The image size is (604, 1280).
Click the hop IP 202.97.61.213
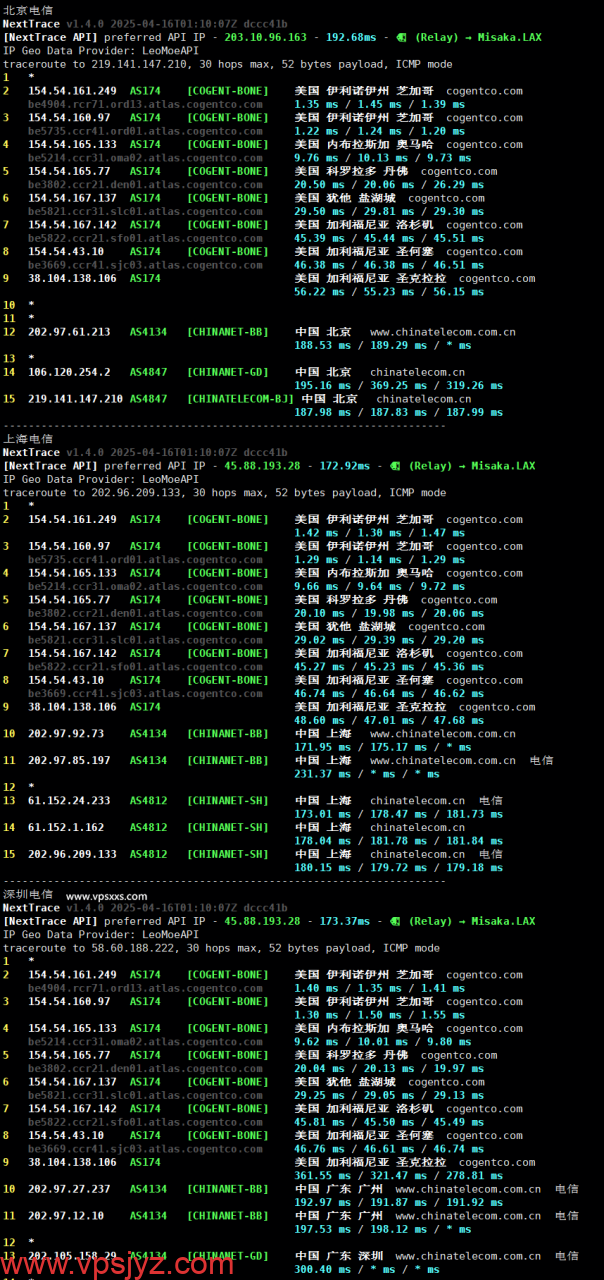69,331
